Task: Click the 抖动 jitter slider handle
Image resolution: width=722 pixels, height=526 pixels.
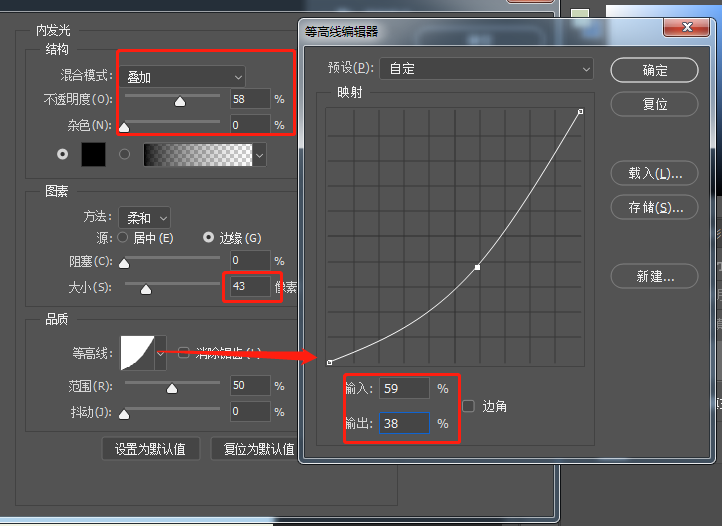Action: click(124, 415)
